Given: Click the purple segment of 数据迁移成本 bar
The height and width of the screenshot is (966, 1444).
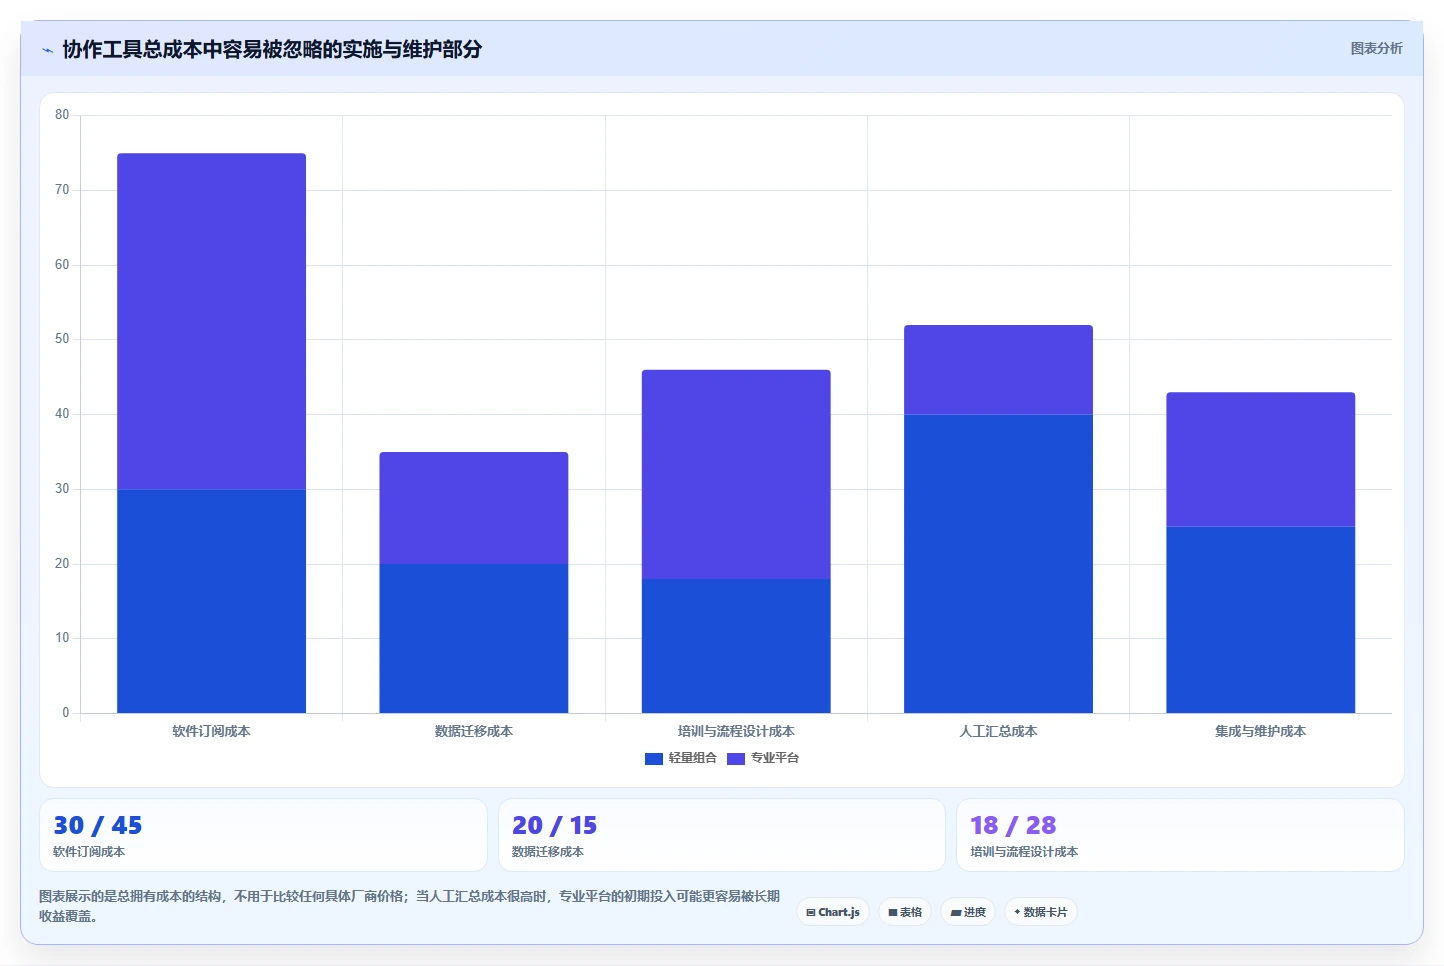Looking at the screenshot, I should pos(474,508).
